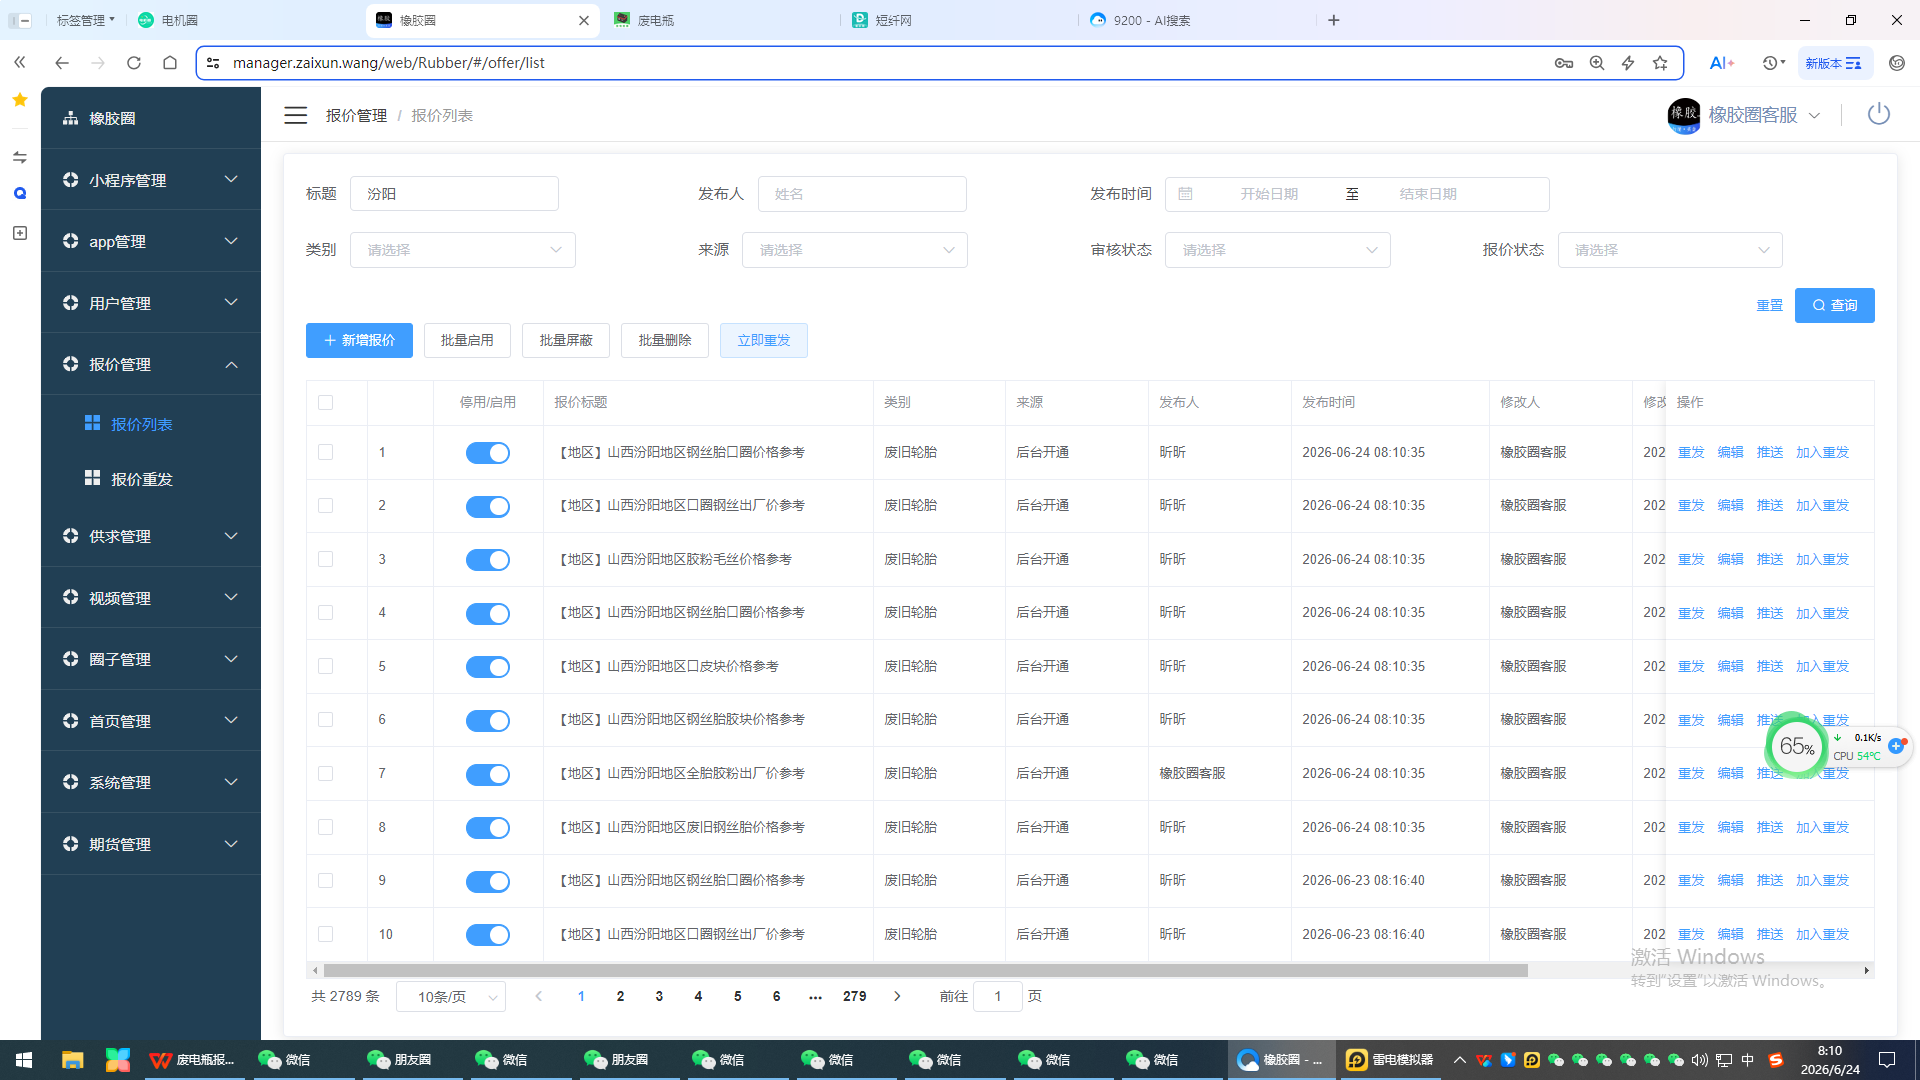Open the 报价状态 dropdown
Screen dimensions: 1920x1080
coord(1670,250)
